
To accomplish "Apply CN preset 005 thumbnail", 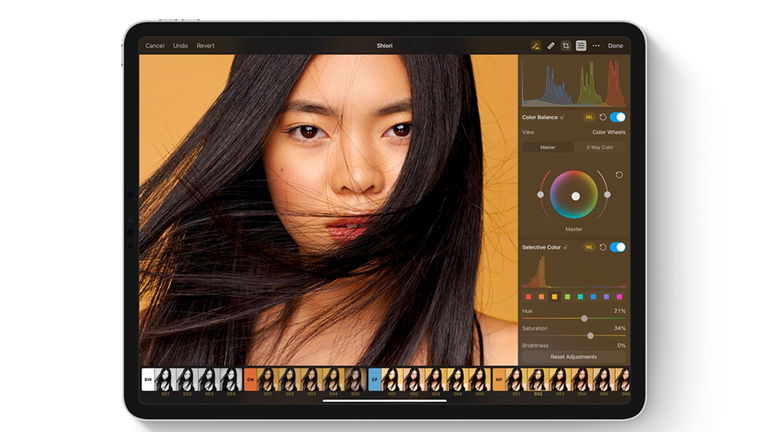I will (x=356, y=380).
